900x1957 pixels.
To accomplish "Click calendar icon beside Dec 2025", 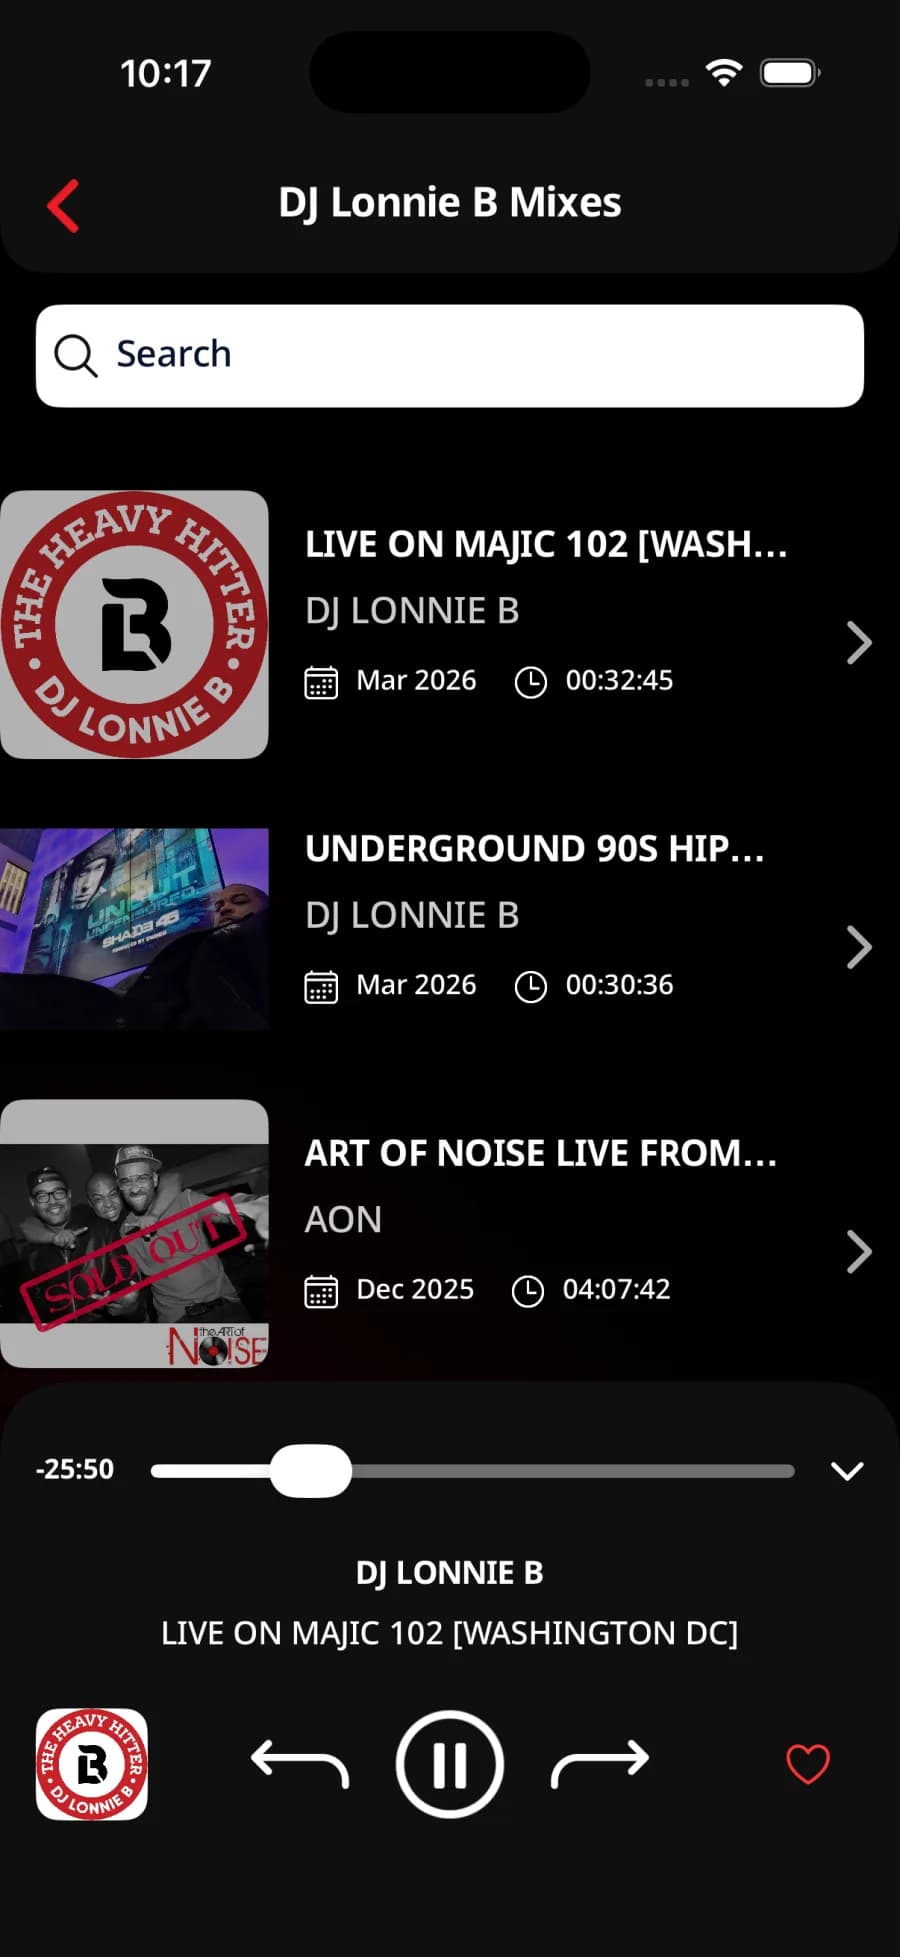I will point(321,1292).
